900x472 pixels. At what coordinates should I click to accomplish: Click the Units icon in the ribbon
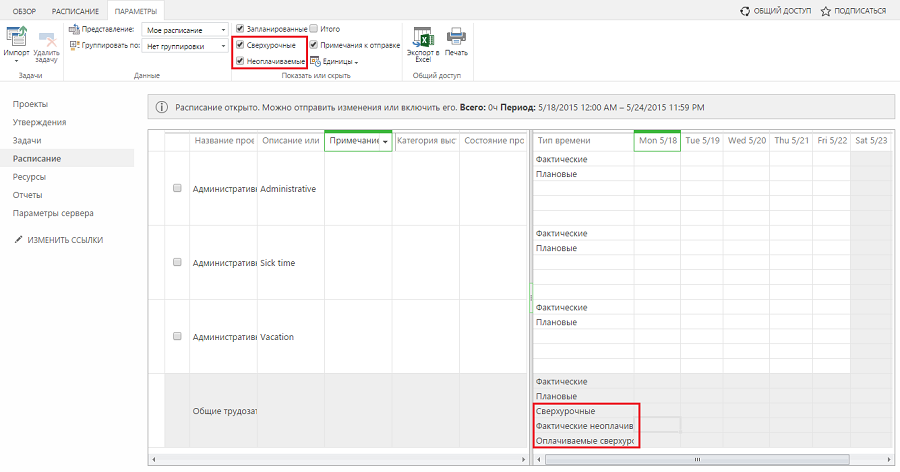click(x=315, y=61)
